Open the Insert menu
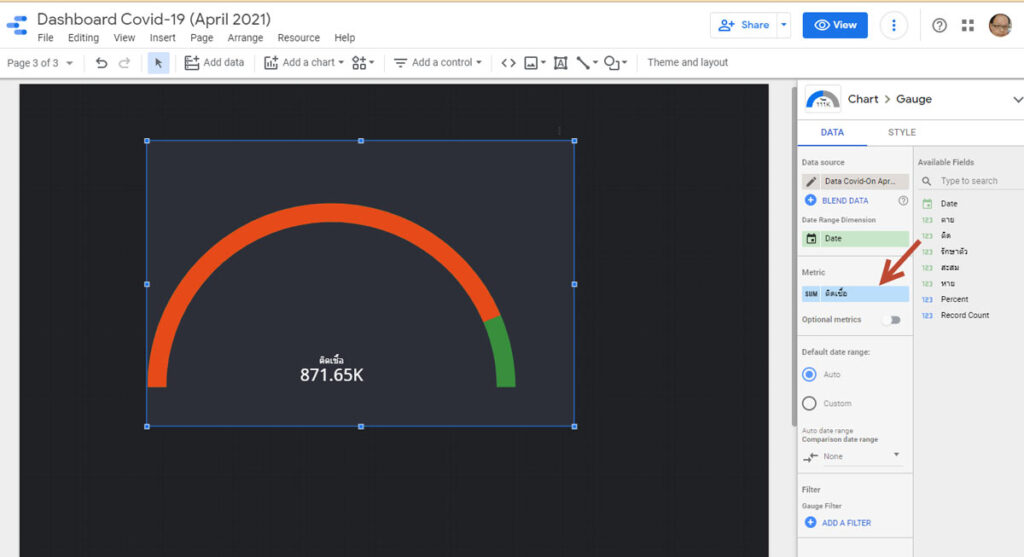1024x557 pixels. [163, 38]
